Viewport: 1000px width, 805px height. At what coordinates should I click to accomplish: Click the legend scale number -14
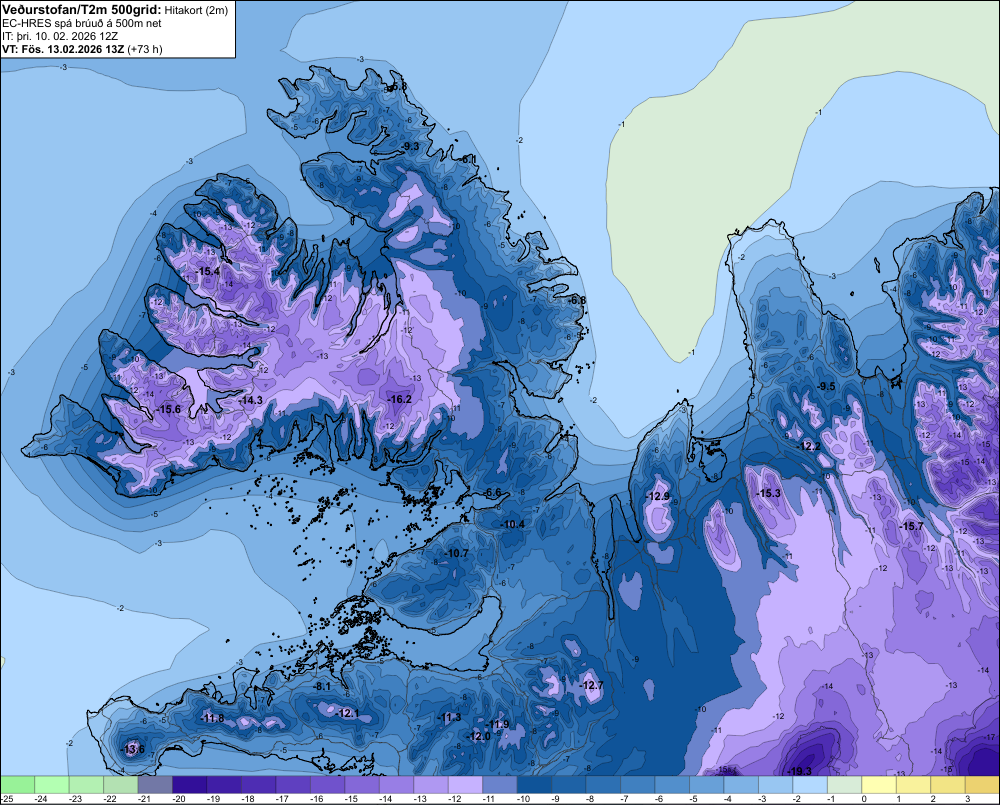pyautogui.click(x=387, y=799)
